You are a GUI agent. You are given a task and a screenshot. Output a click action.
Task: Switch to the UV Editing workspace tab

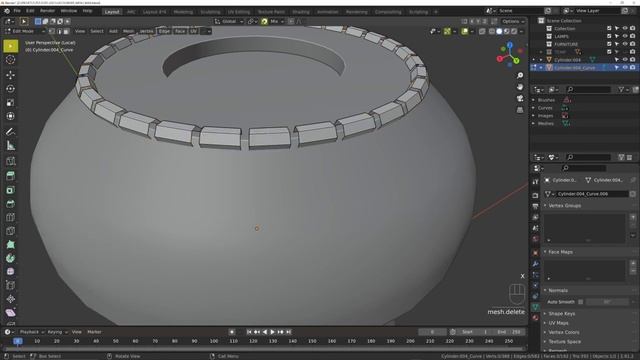click(239, 12)
